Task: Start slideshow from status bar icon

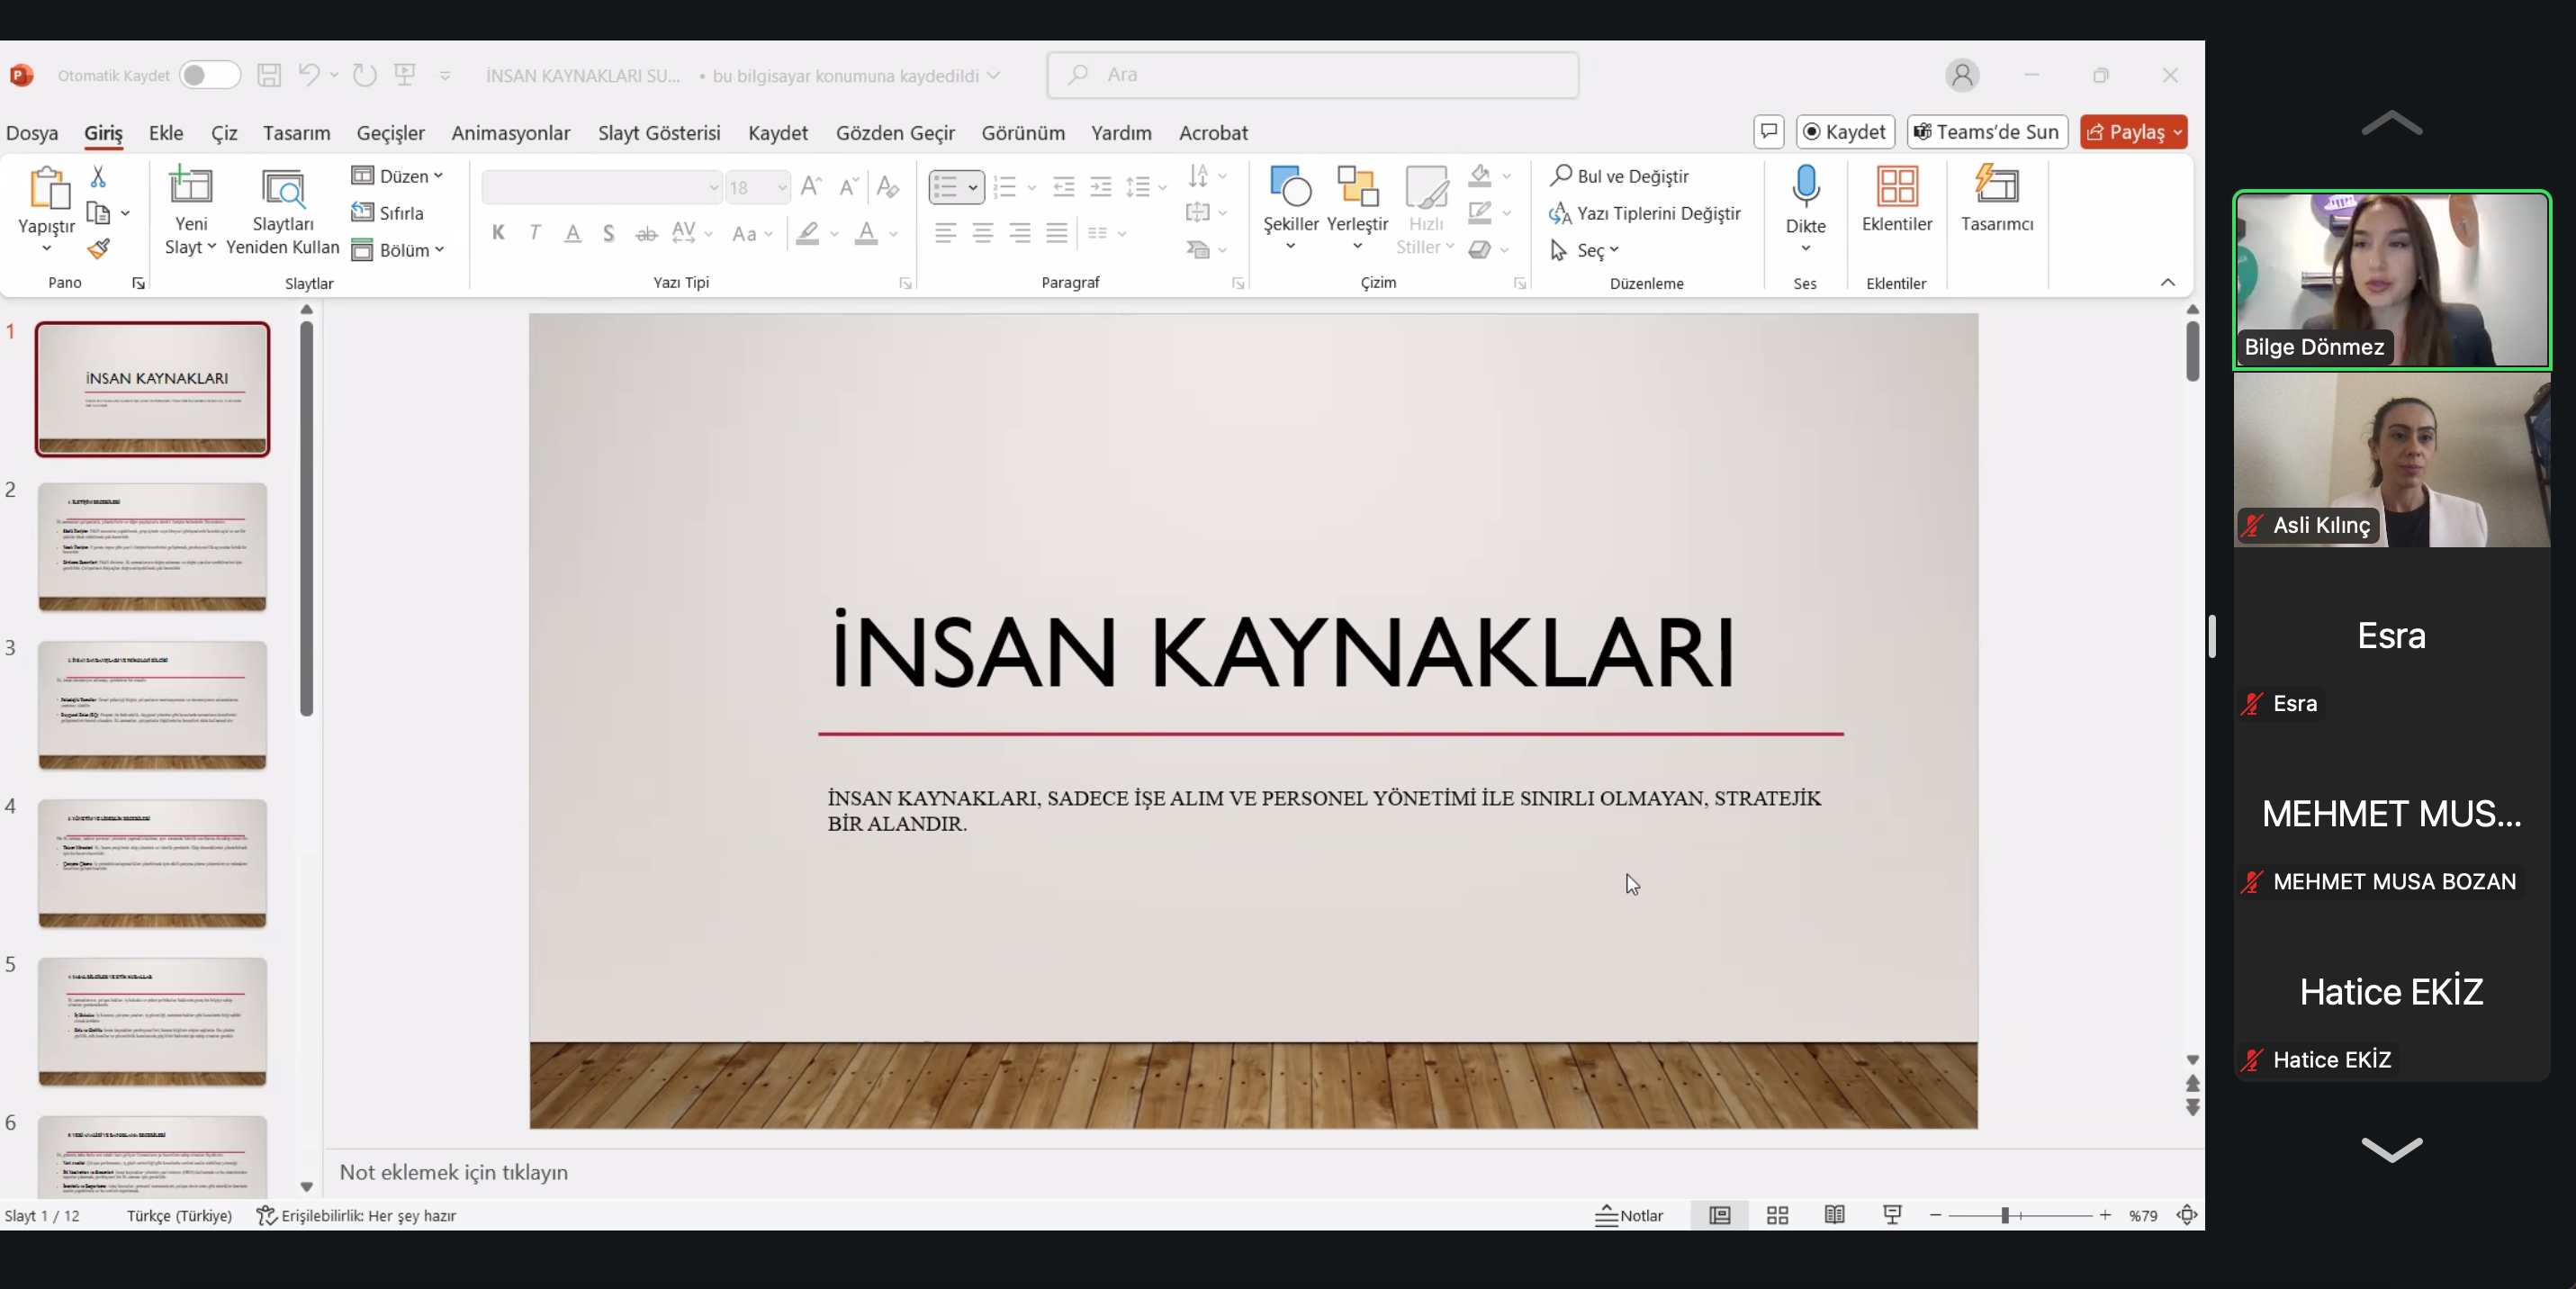Action: point(1892,1215)
